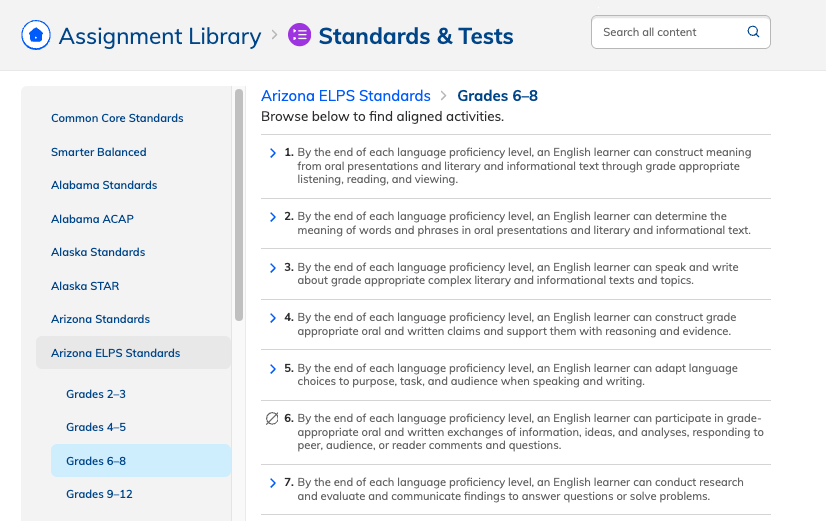The height and width of the screenshot is (521, 826).
Task: Click the home icon beside Assignment Library
Action: [36, 36]
